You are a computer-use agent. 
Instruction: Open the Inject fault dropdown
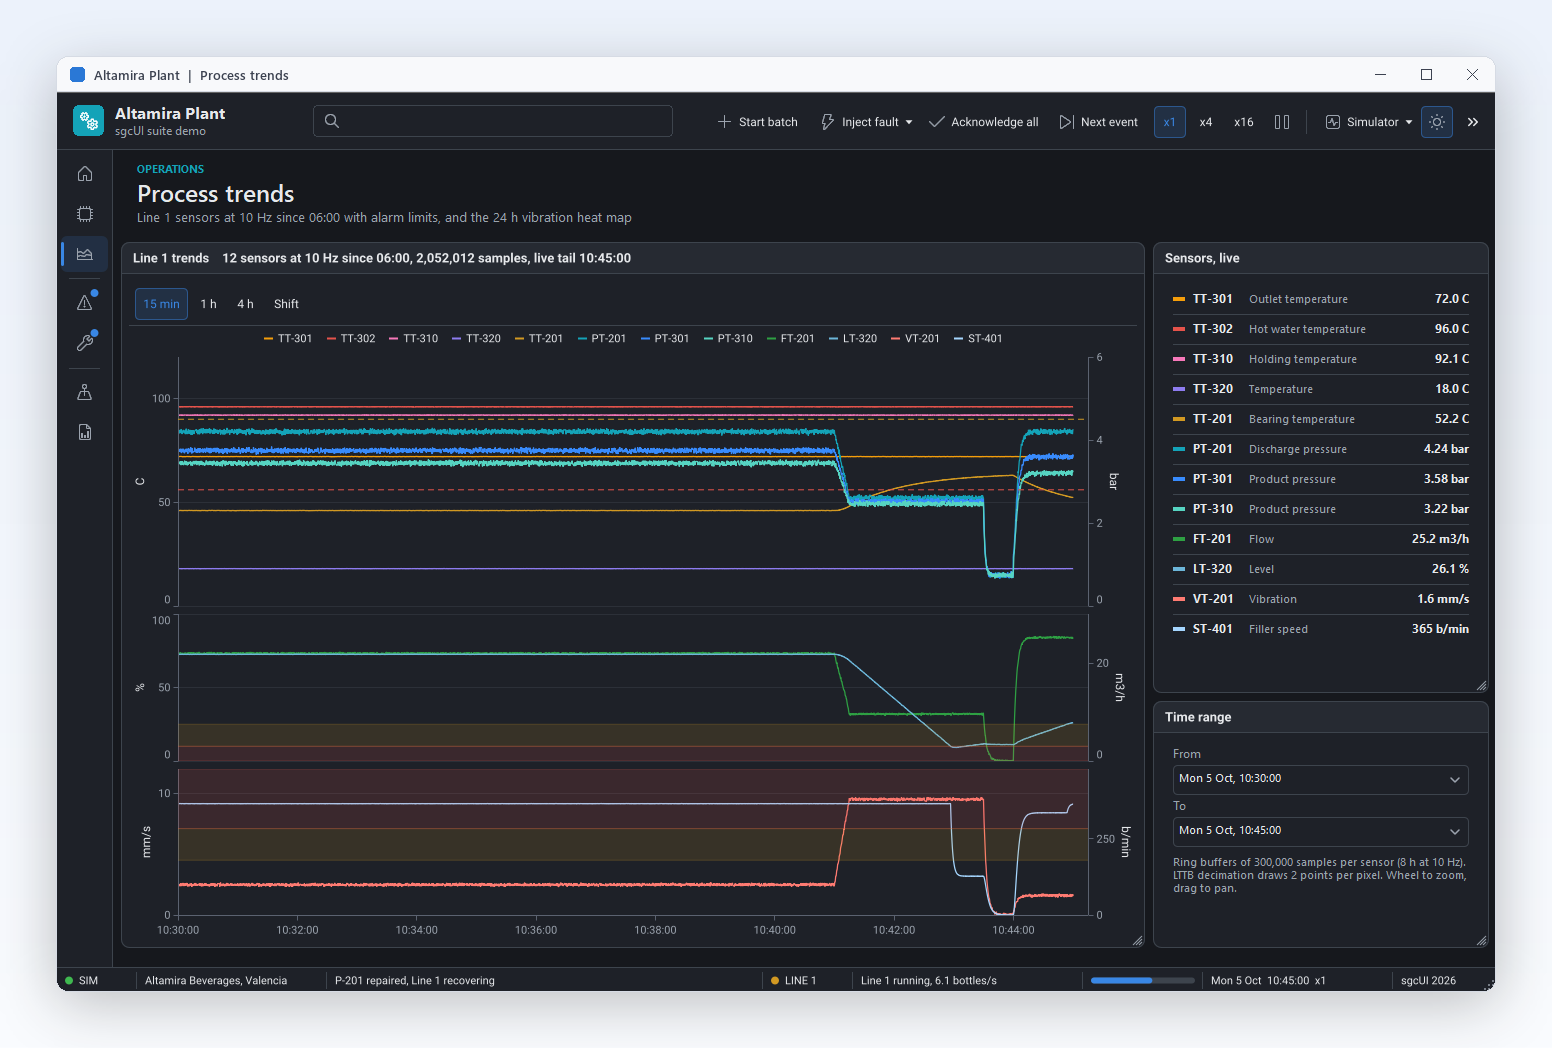tap(867, 122)
